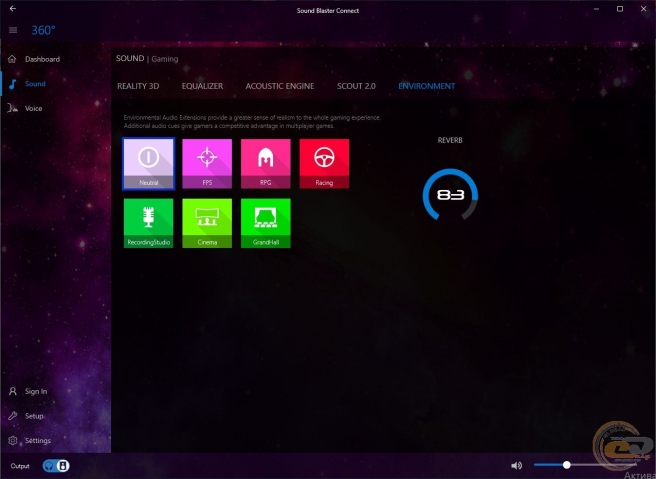Click the Gaming label in the SOUND header

(x=165, y=59)
